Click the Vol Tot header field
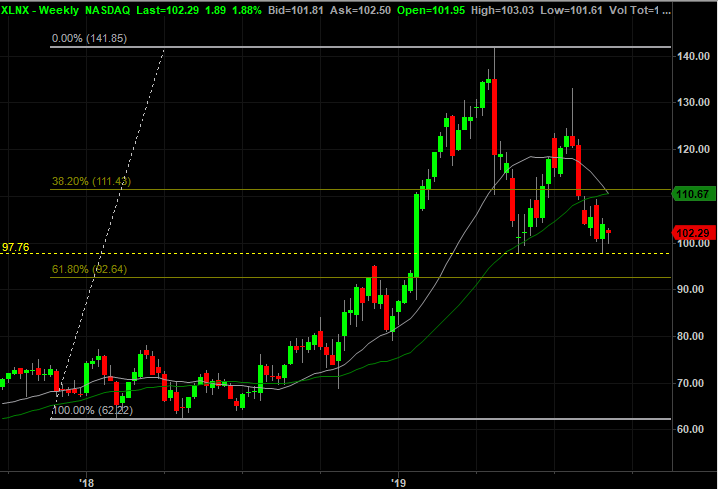This screenshot has height=489, width=719. pos(640,10)
